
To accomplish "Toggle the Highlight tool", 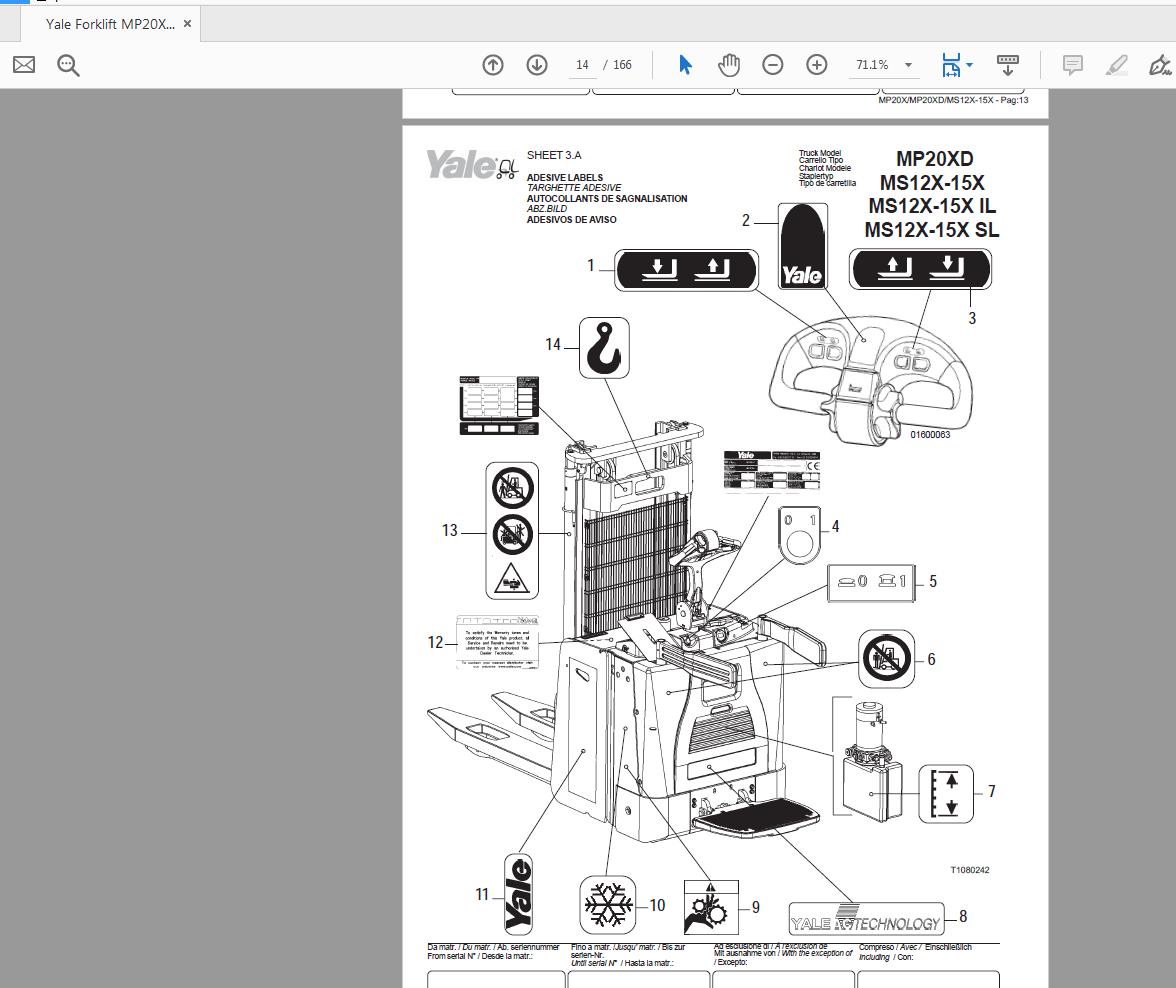I will pyautogui.click(x=1115, y=66).
